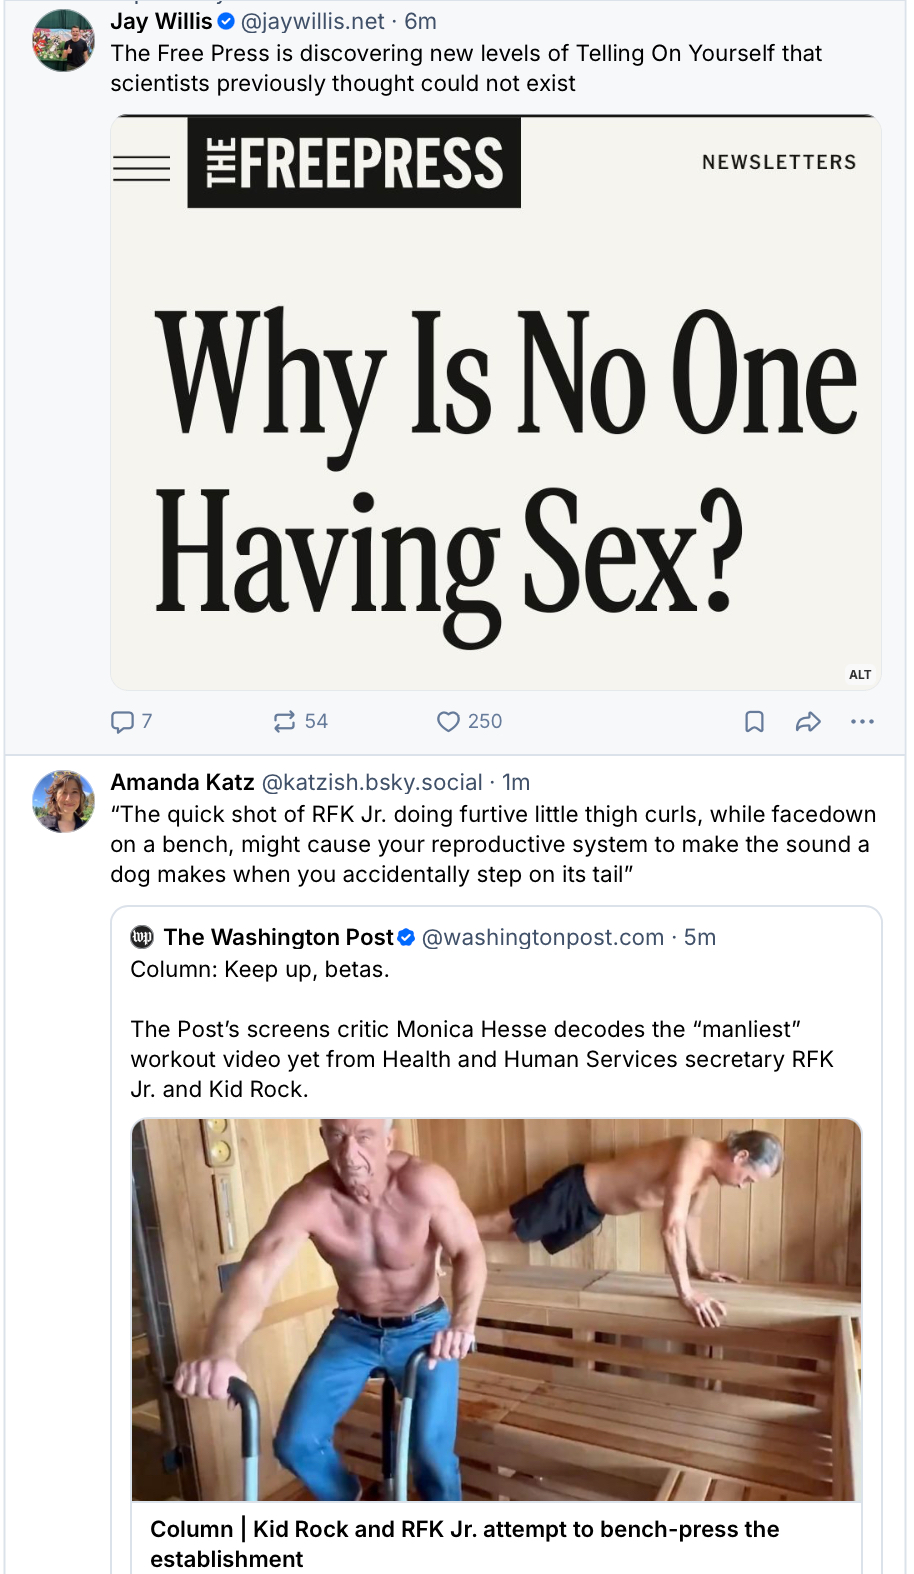Click The Free Press logo in image
This screenshot has width=914, height=1574.
354,163
